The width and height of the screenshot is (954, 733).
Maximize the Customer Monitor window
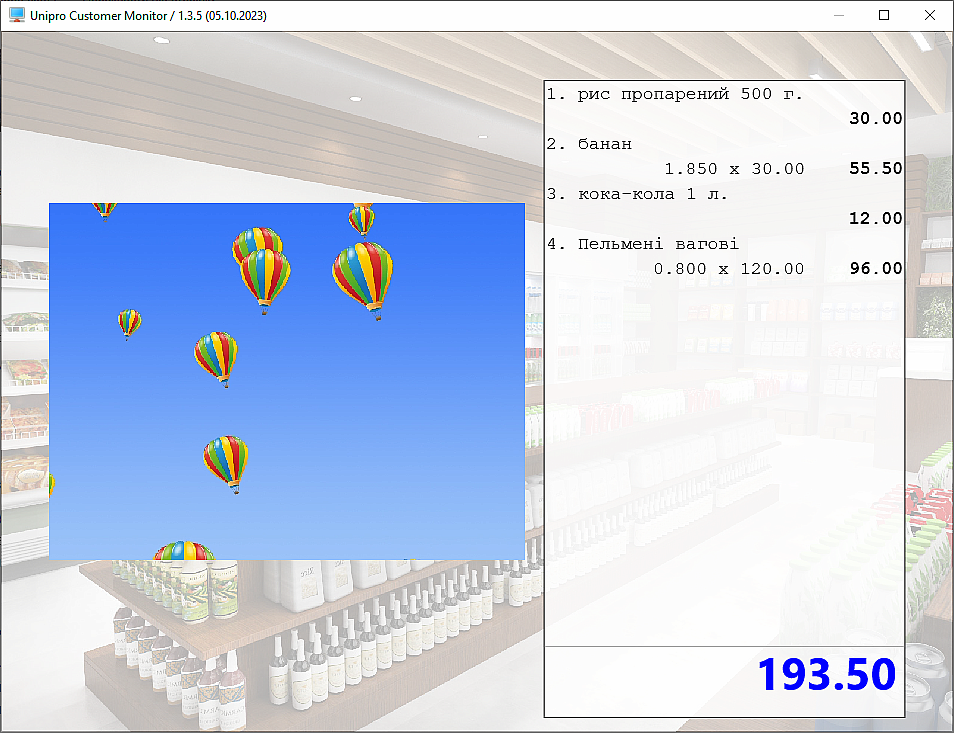tap(884, 15)
